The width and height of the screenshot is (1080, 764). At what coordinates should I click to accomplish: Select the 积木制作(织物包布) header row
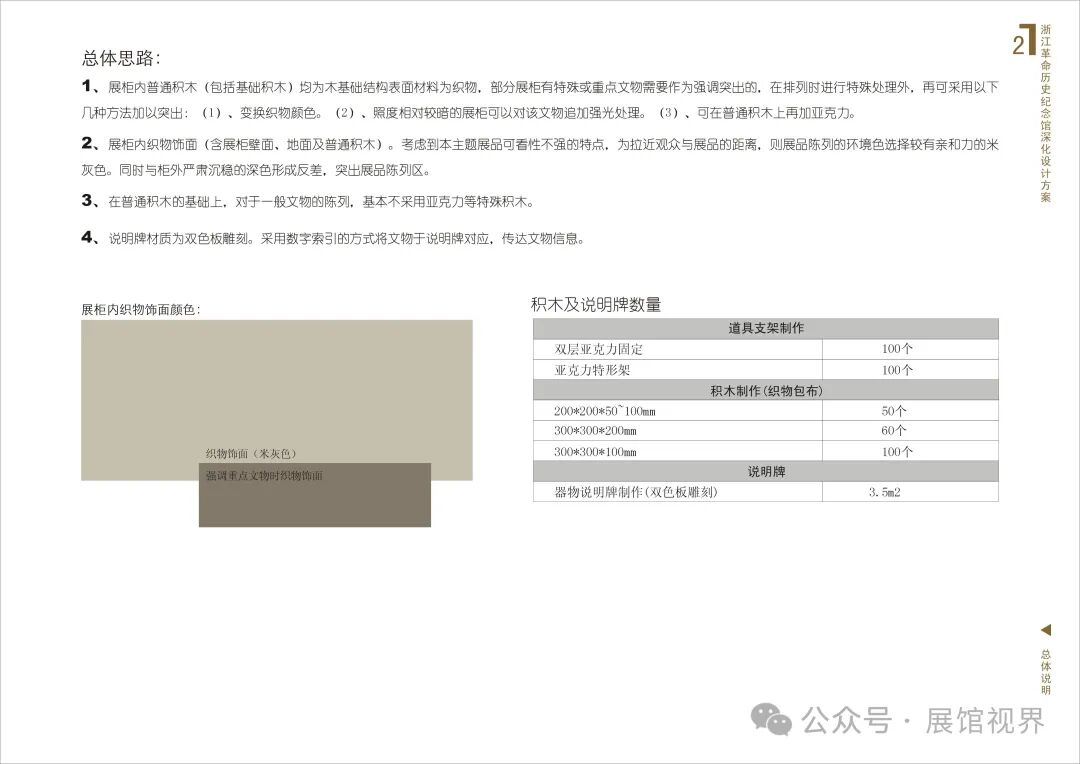click(x=765, y=390)
